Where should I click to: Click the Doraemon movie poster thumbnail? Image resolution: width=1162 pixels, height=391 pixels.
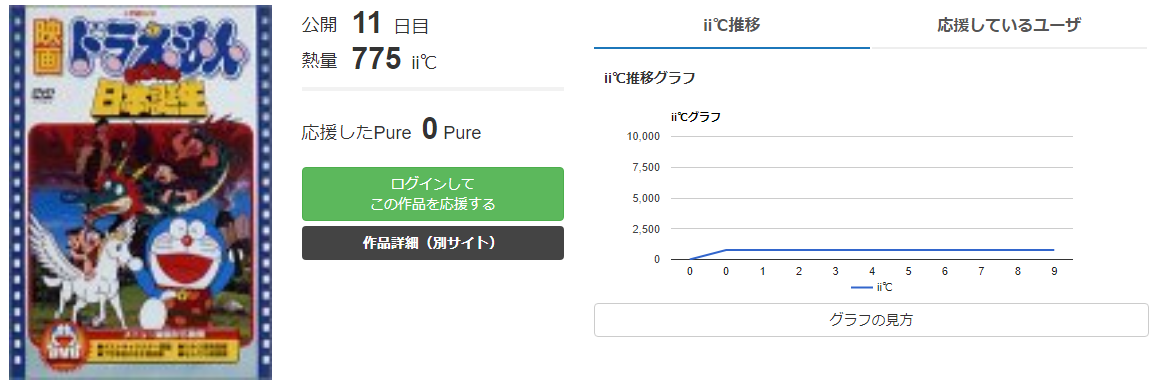pos(141,193)
